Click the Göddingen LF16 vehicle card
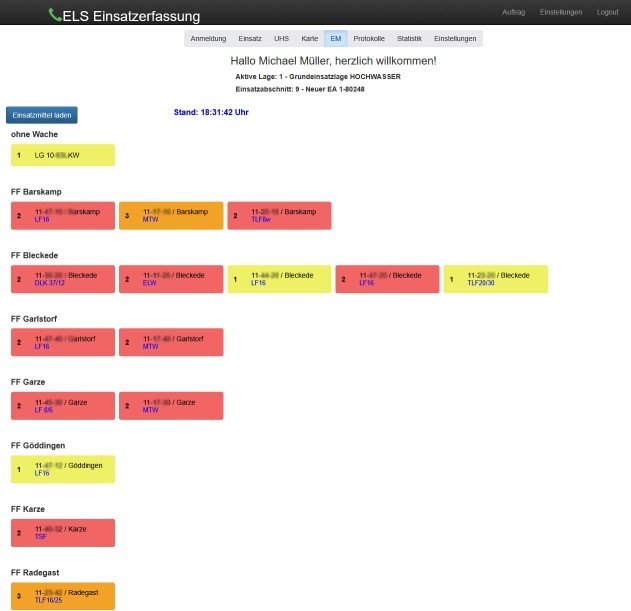 pos(63,469)
